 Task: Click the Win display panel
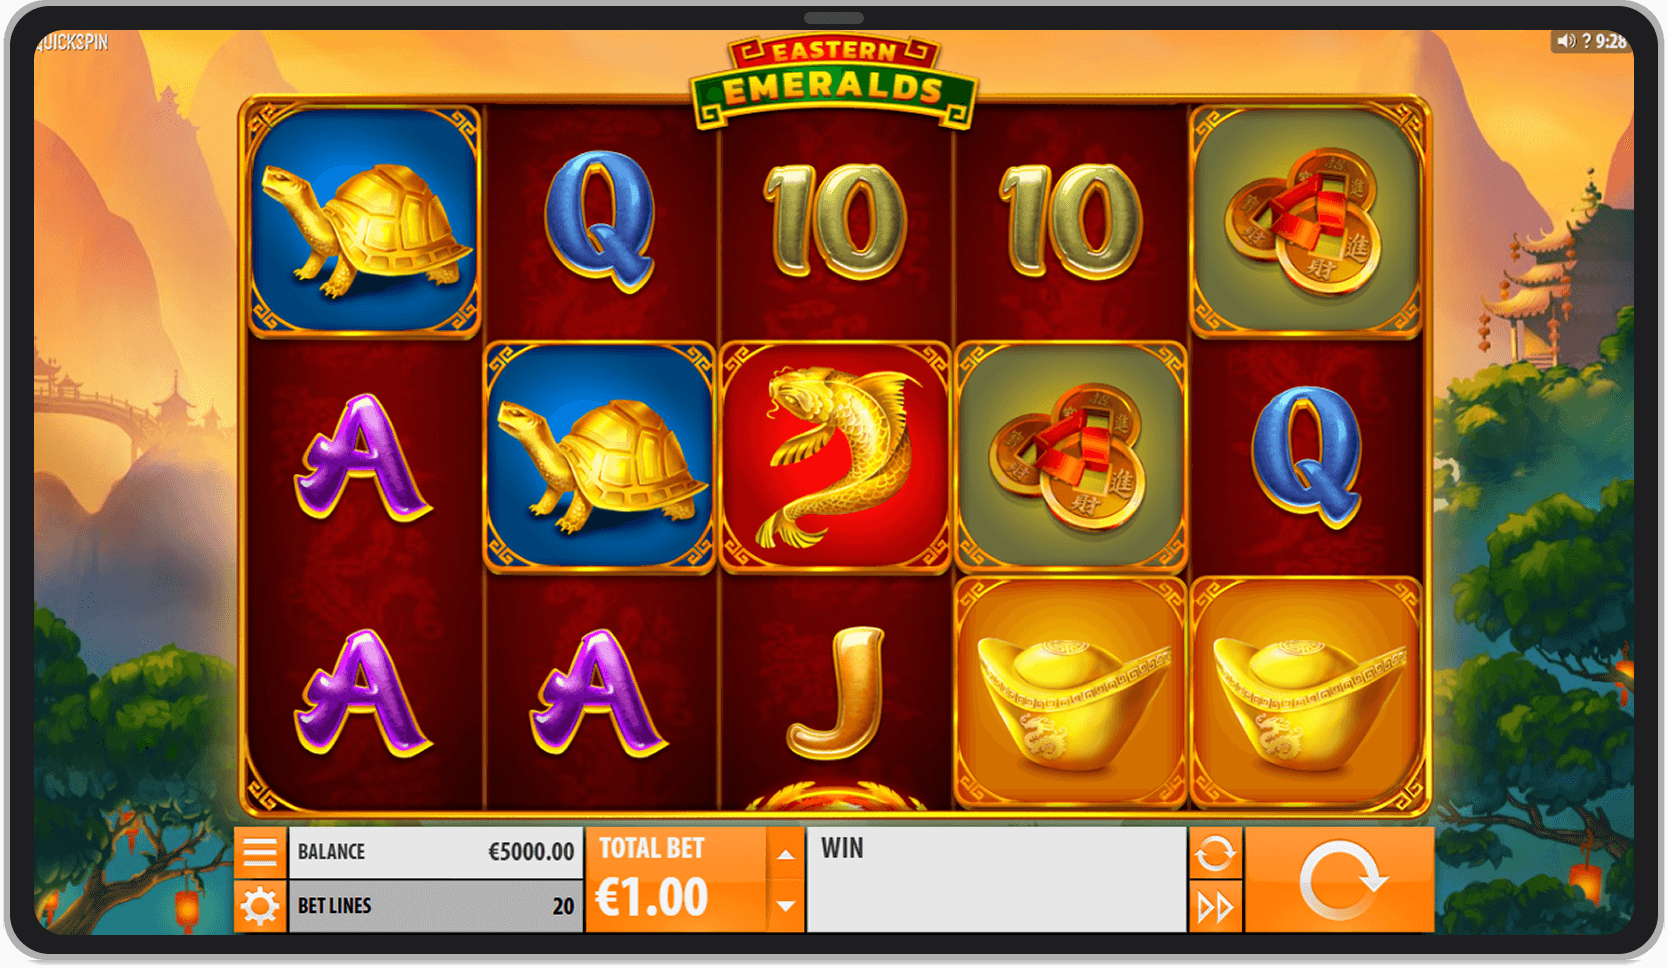pos(996,880)
